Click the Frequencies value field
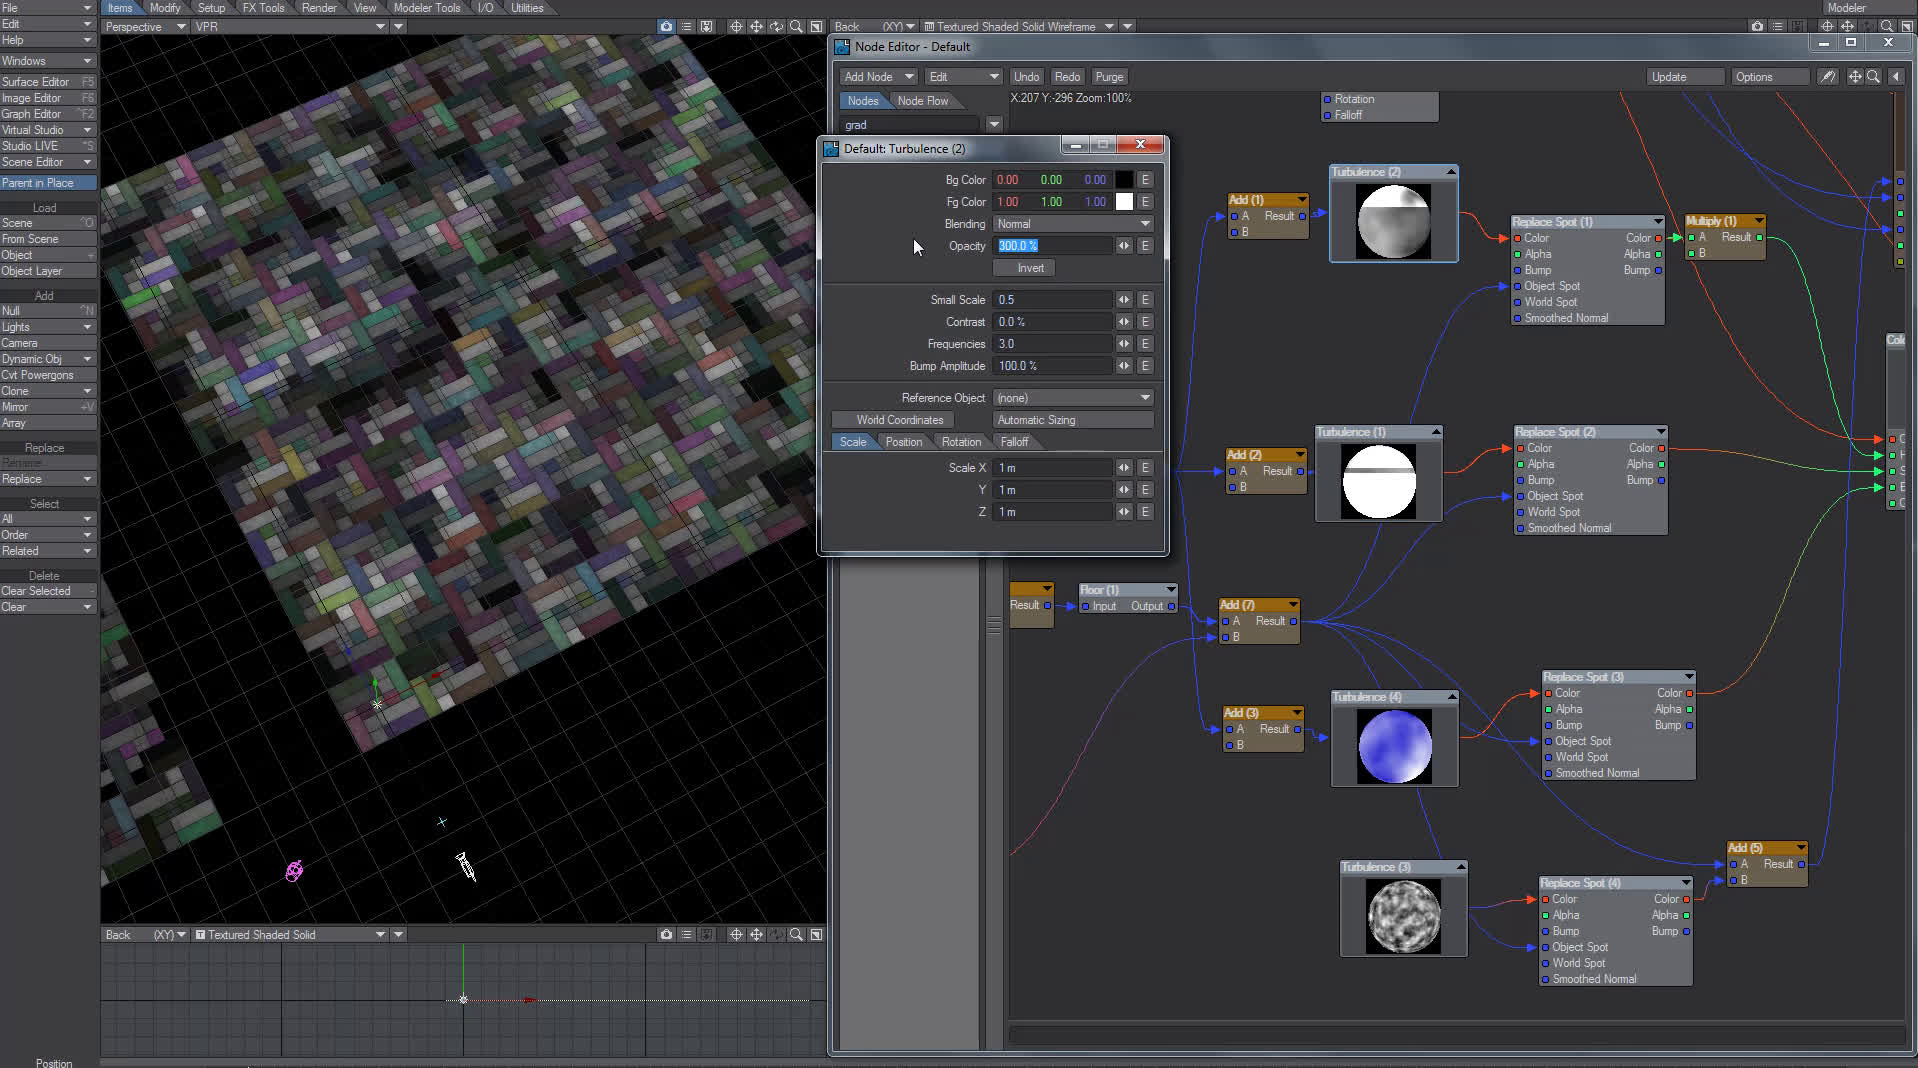1918x1068 pixels. pos(1052,344)
